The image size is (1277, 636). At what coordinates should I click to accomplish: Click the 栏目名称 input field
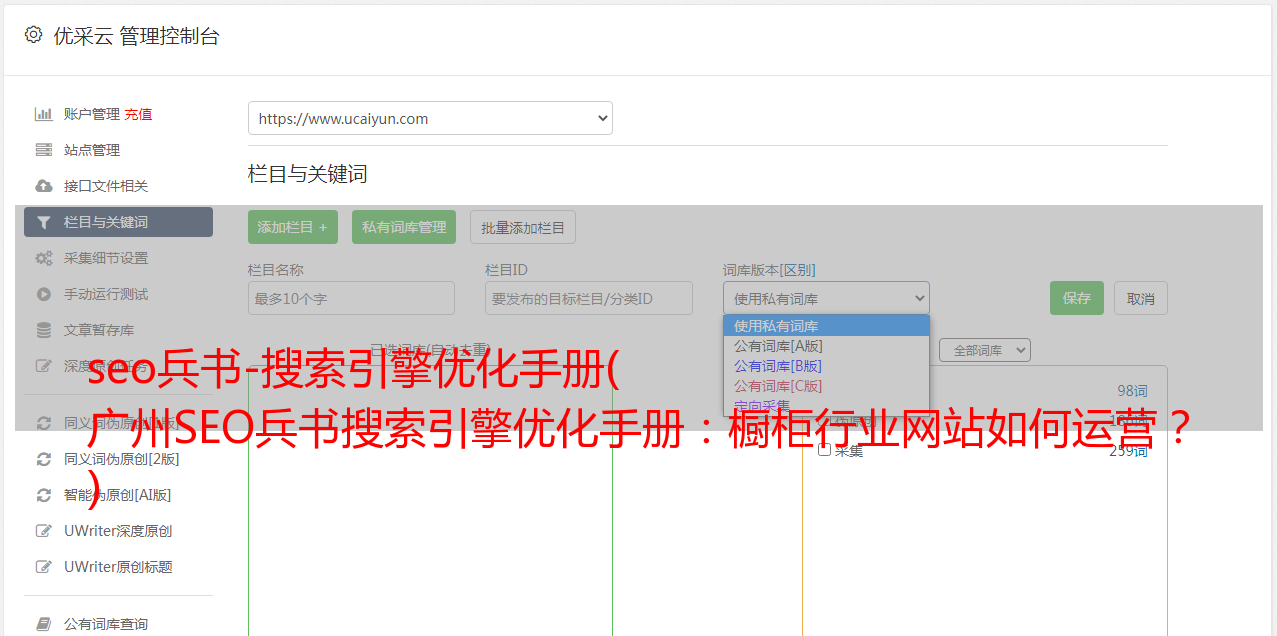click(351, 298)
